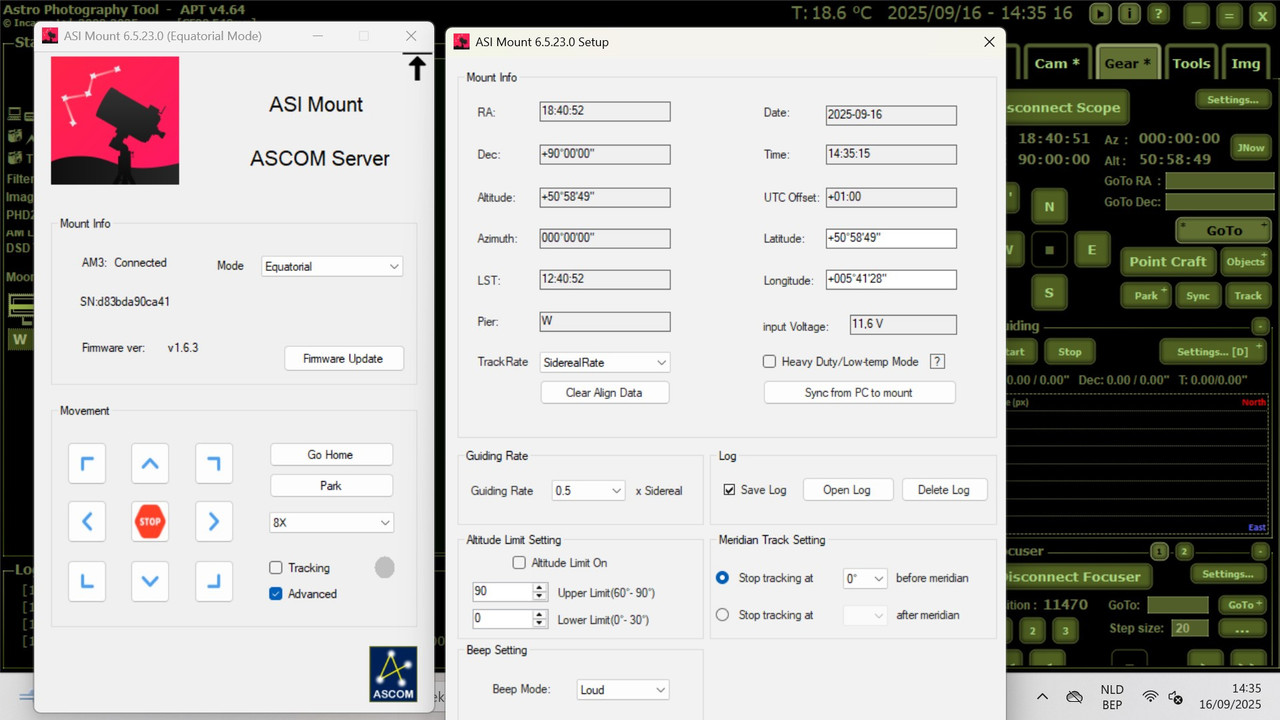
Task: Click the Upper Limit value field
Action: click(502, 592)
